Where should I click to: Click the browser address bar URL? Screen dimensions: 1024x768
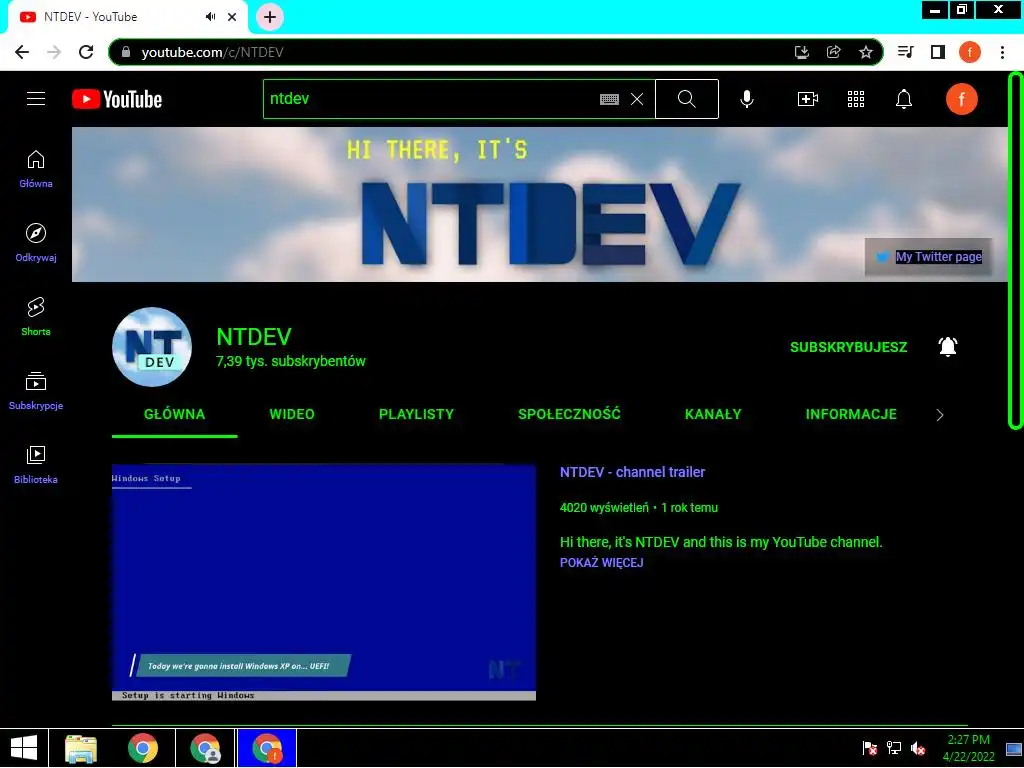pos(212,52)
